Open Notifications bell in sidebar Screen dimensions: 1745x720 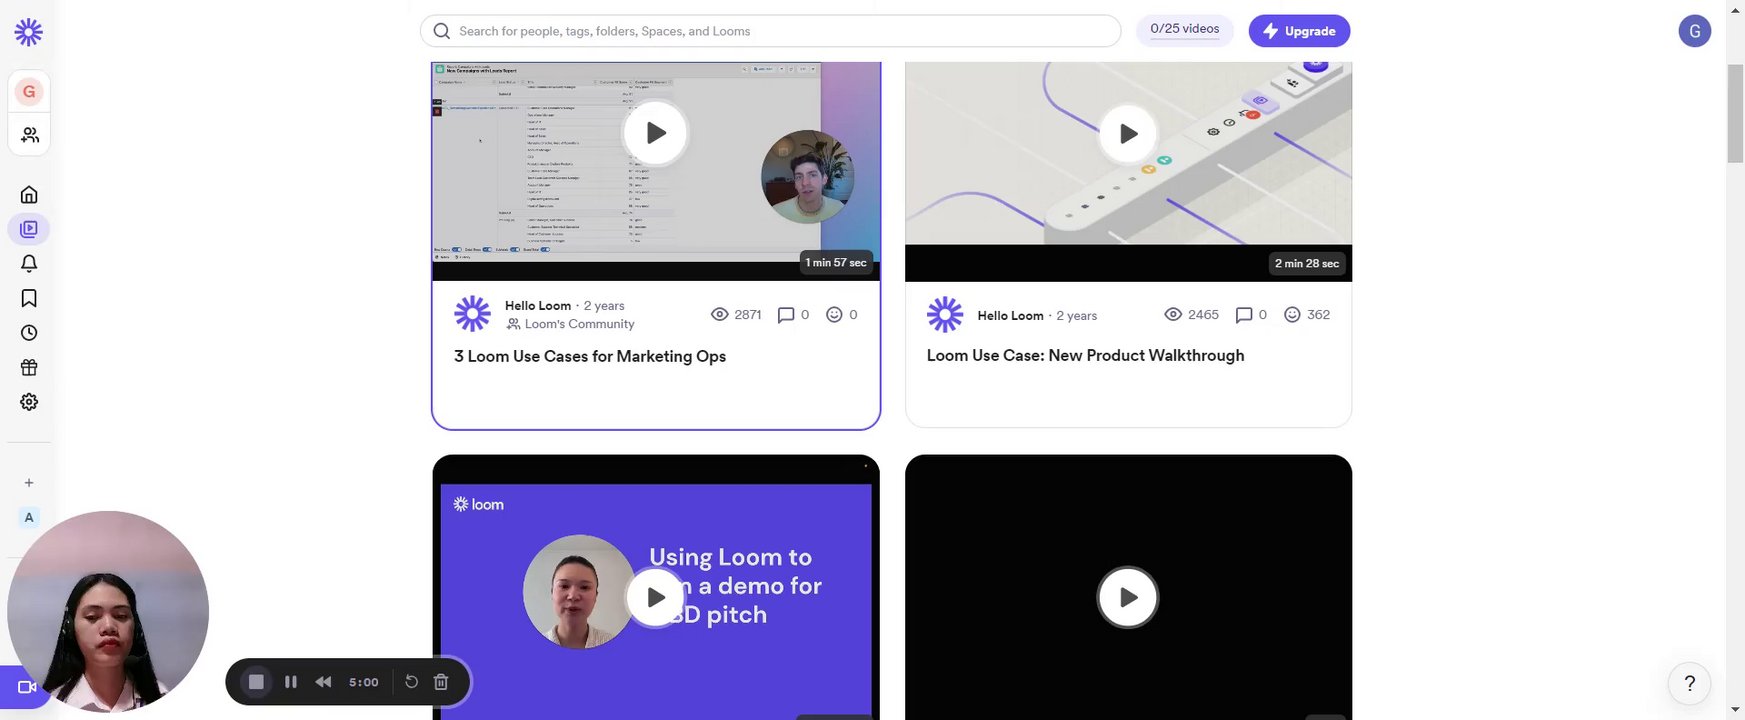29,264
